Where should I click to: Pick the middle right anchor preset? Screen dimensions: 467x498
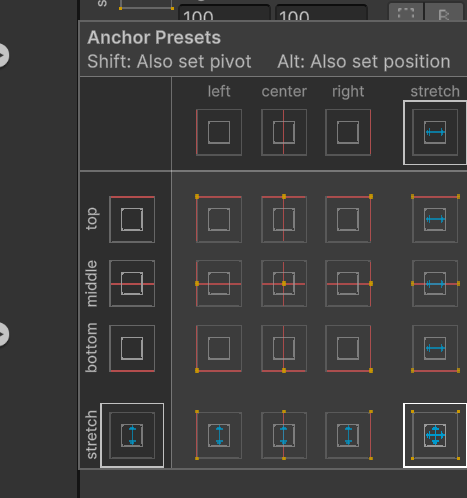point(348,284)
